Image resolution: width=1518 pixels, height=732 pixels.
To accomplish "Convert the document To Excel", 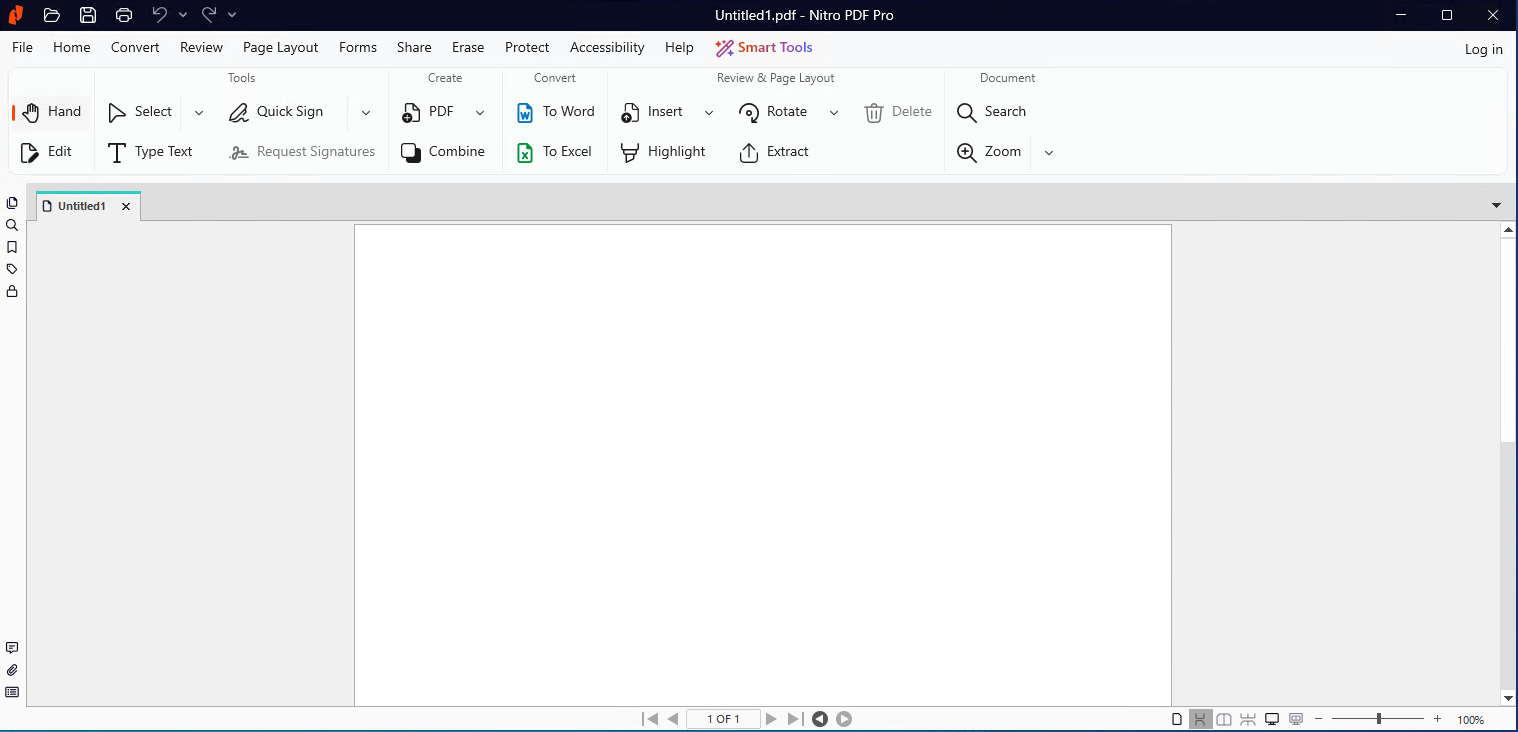I will click(555, 152).
